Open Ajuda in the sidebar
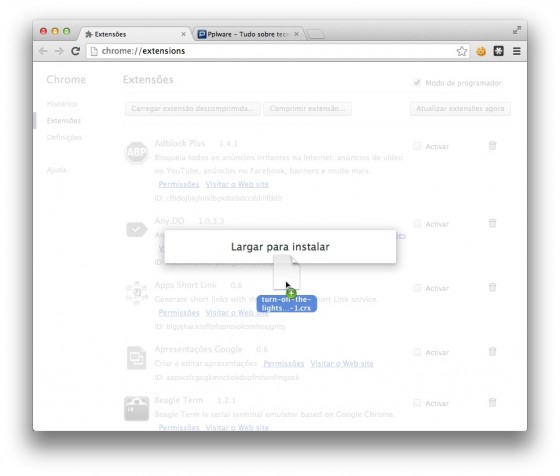The height and width of the screenshot is (476, 560). point(56,170)
